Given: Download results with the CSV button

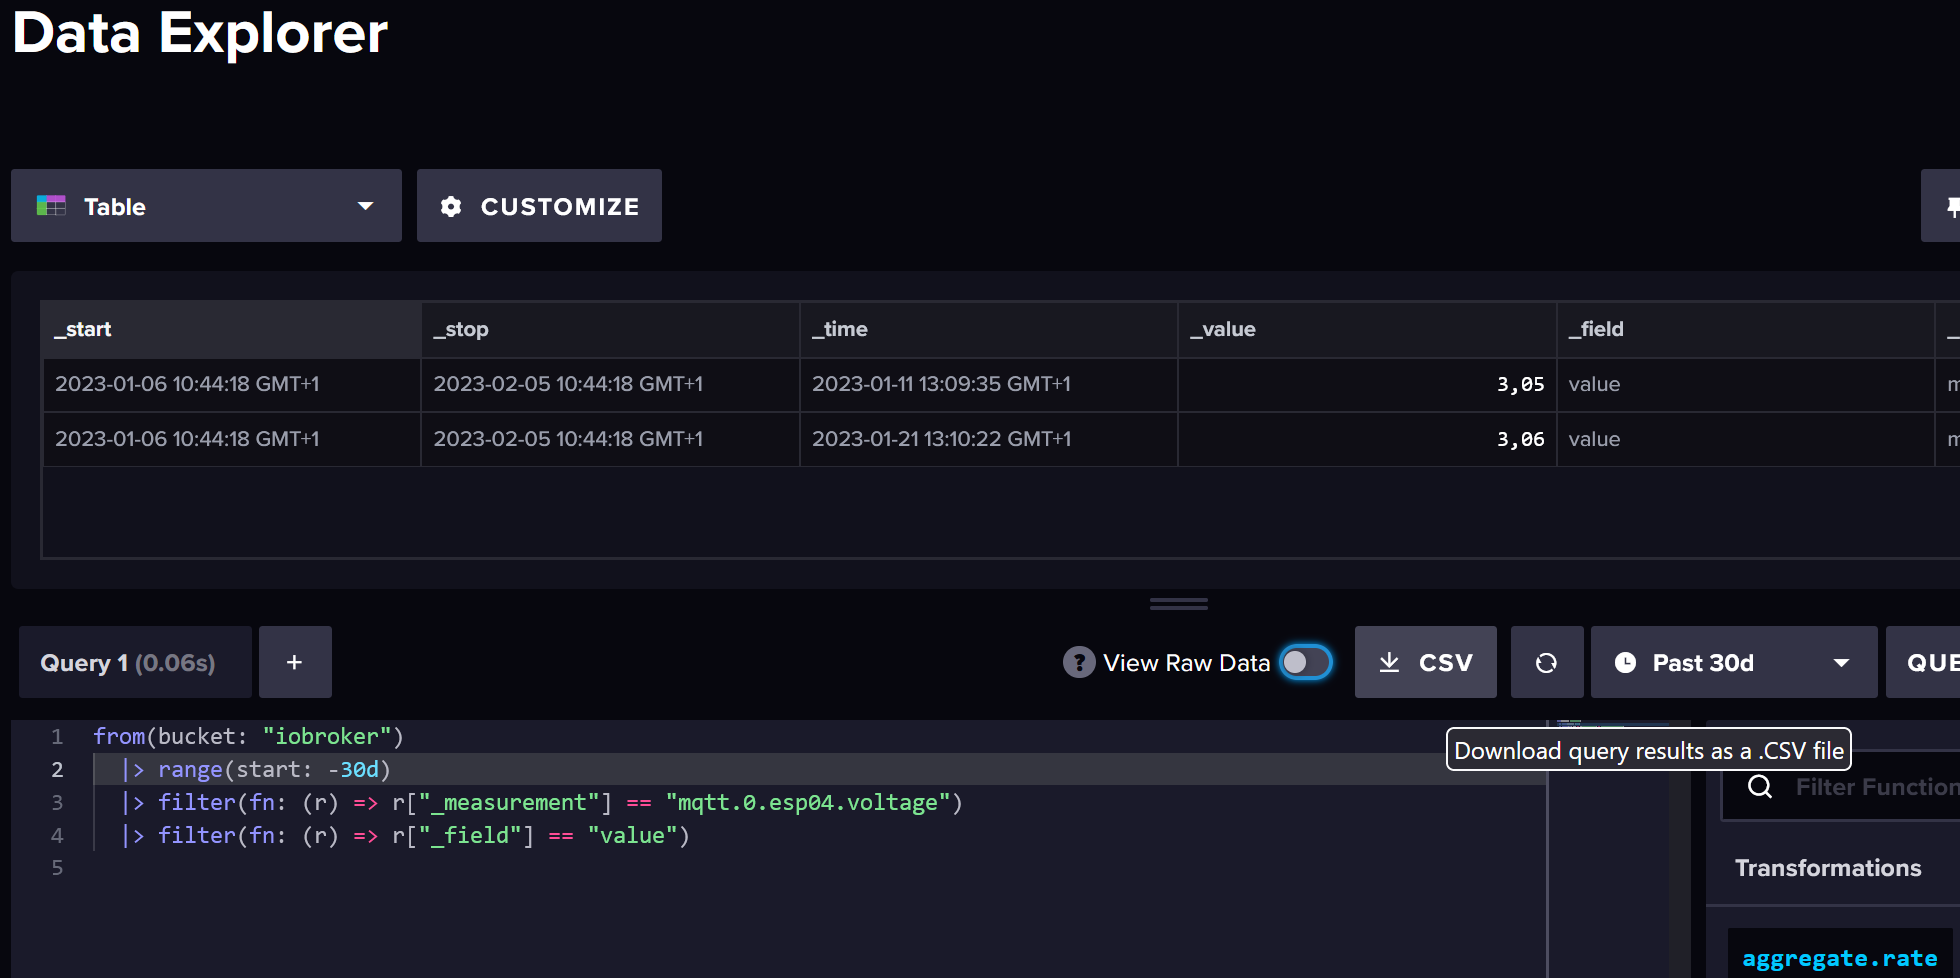Looking at the screenshot, I should click(x=1425, y=662).
